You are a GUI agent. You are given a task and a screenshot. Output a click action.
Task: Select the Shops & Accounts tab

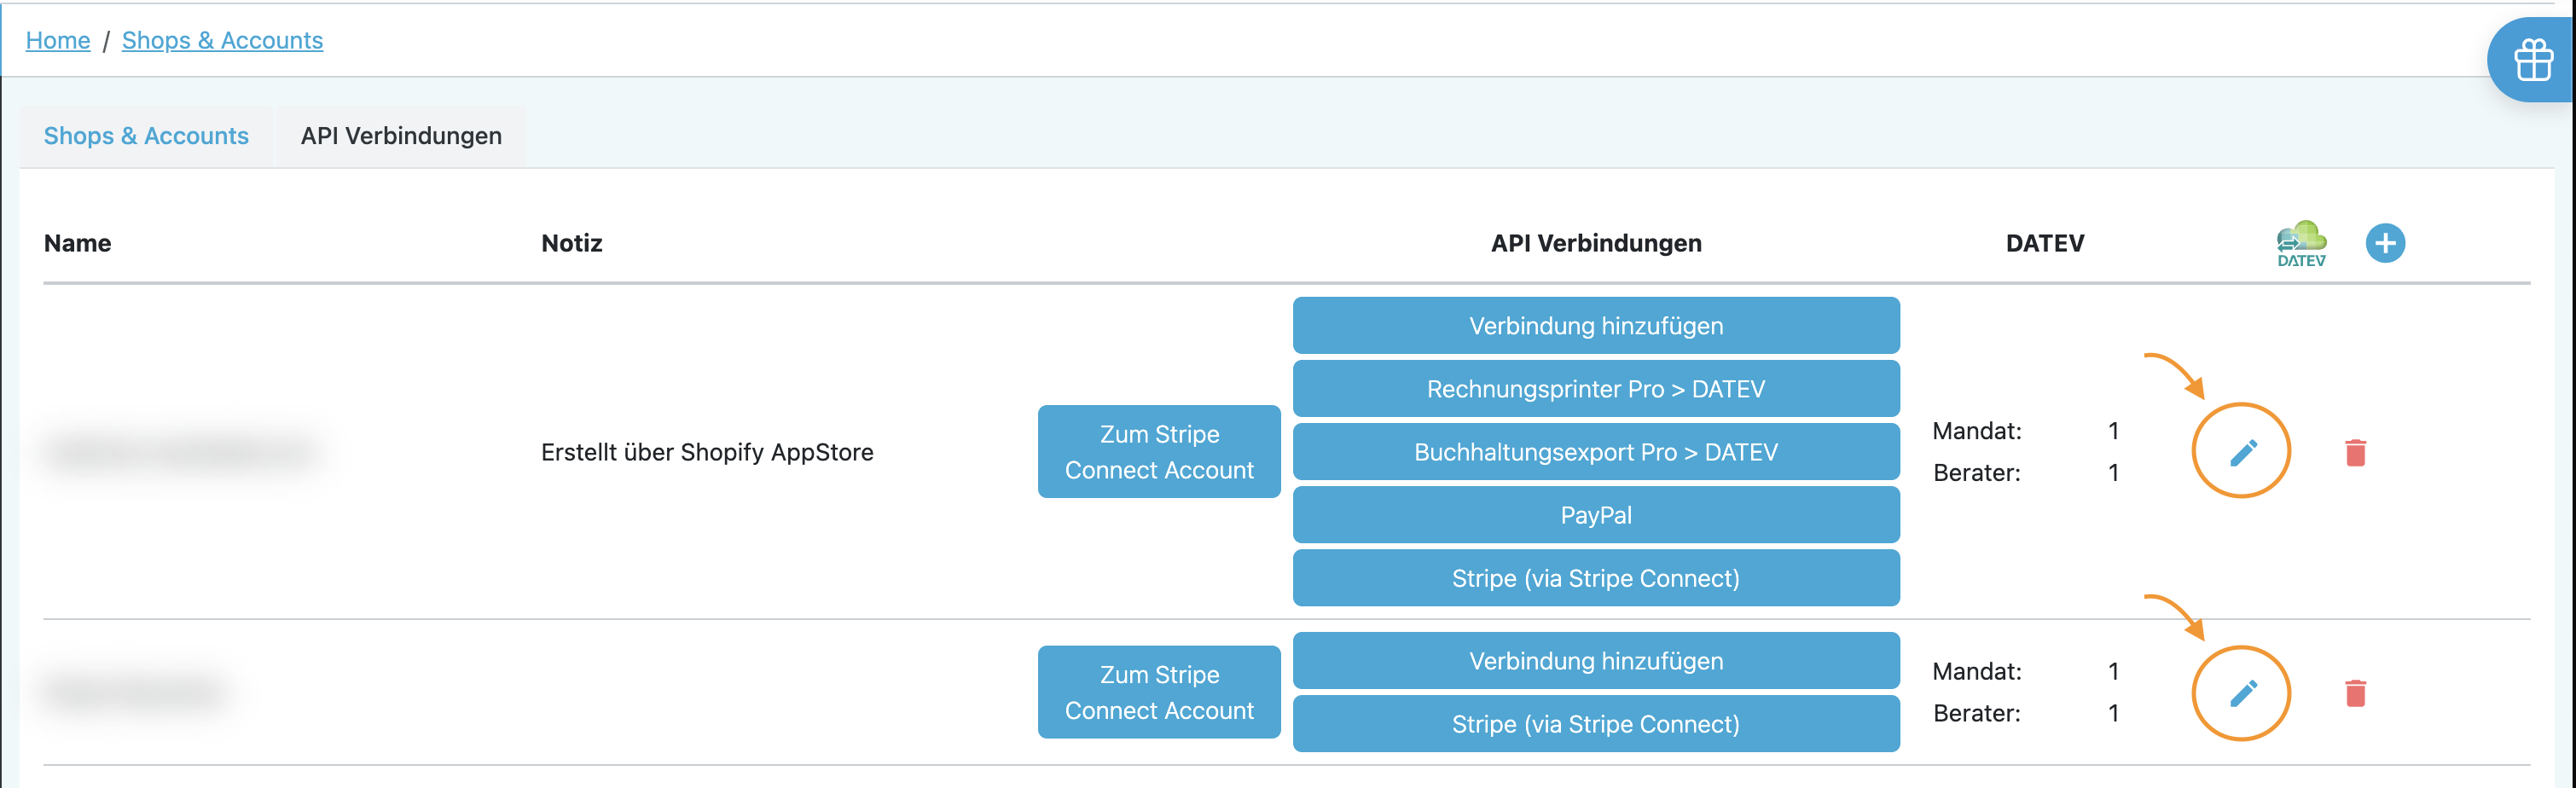pyautogui.click(x=146, y=136)
